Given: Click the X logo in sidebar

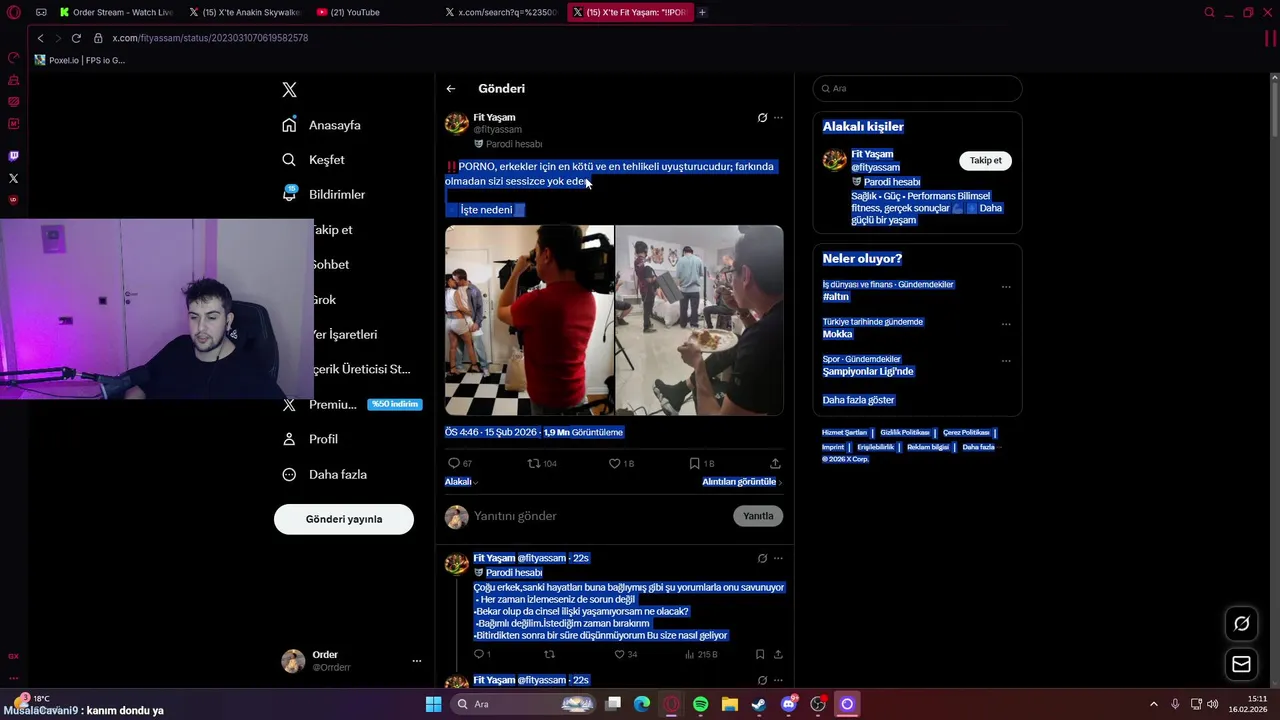Looking at the screenshot, I should click(x=289, y=90).
